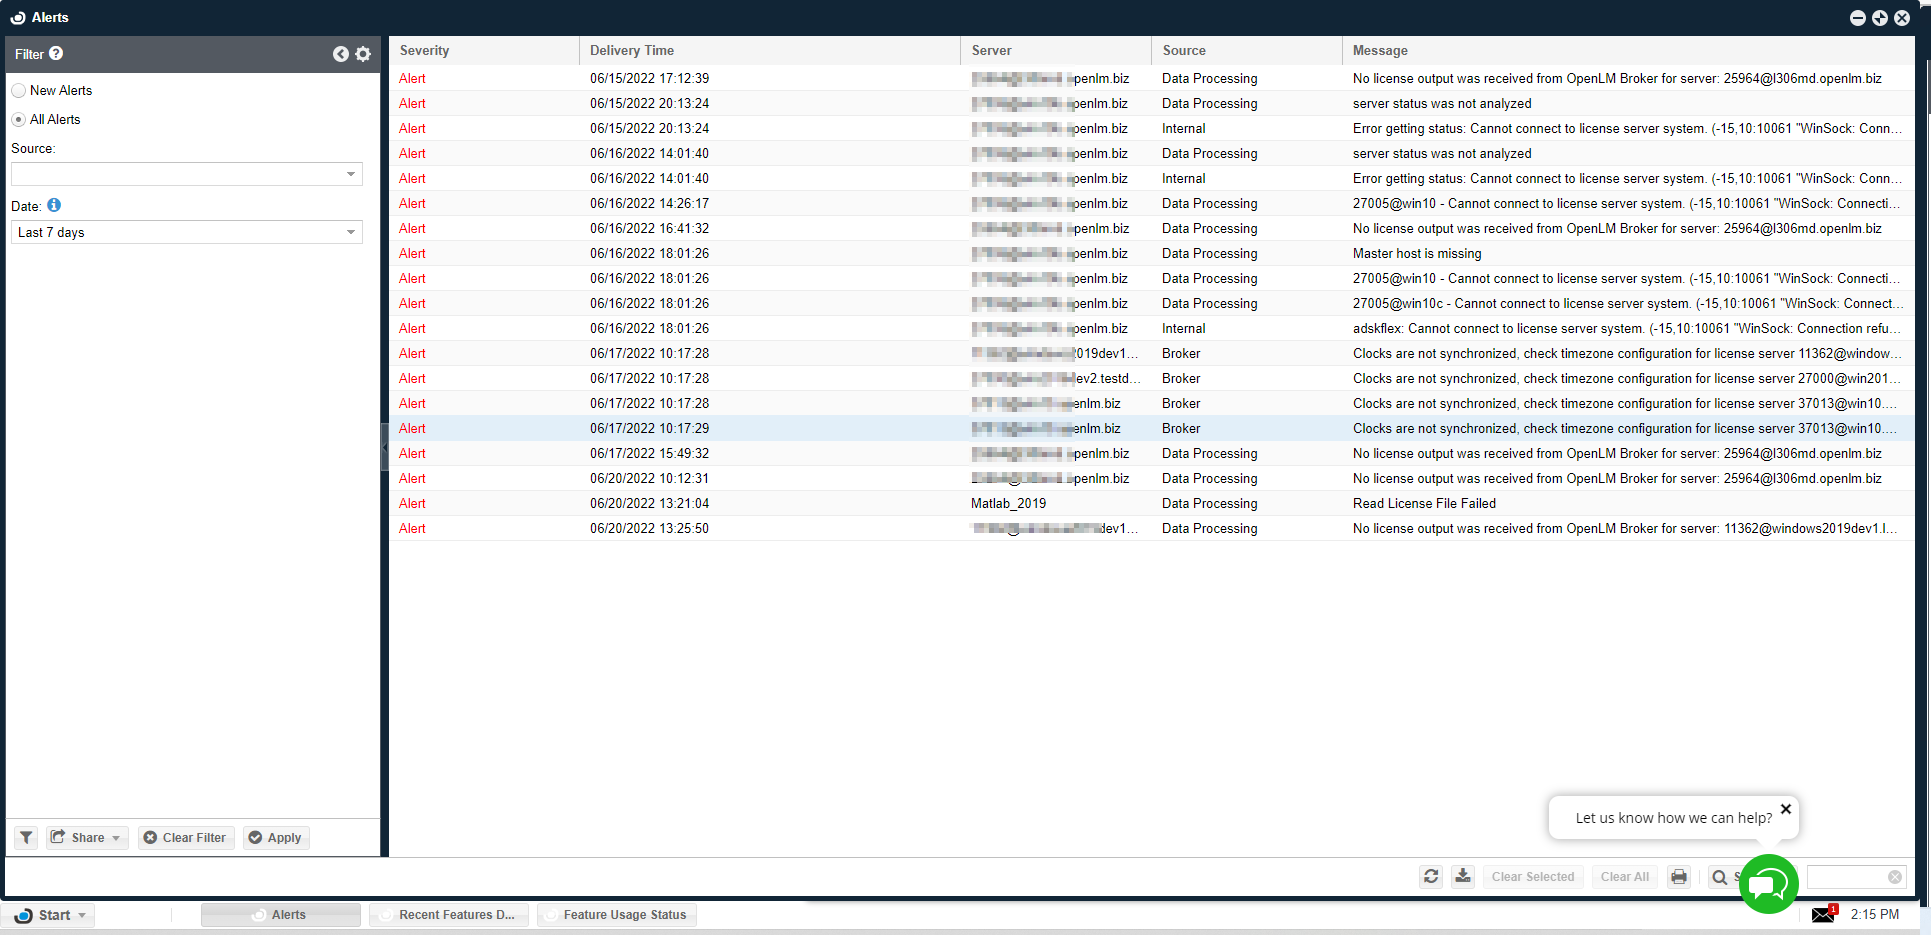
Task: Click the Filter help question mark
Action: [56, 54]
